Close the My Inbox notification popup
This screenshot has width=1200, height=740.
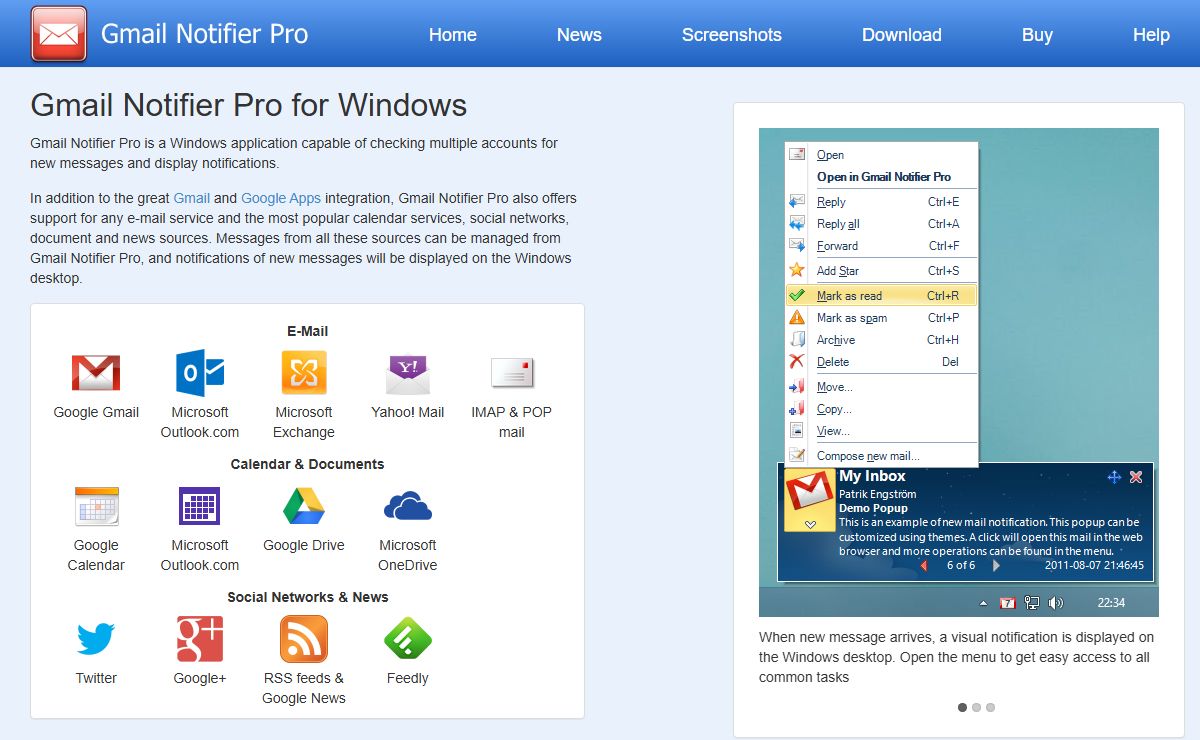coord(1136,477)
